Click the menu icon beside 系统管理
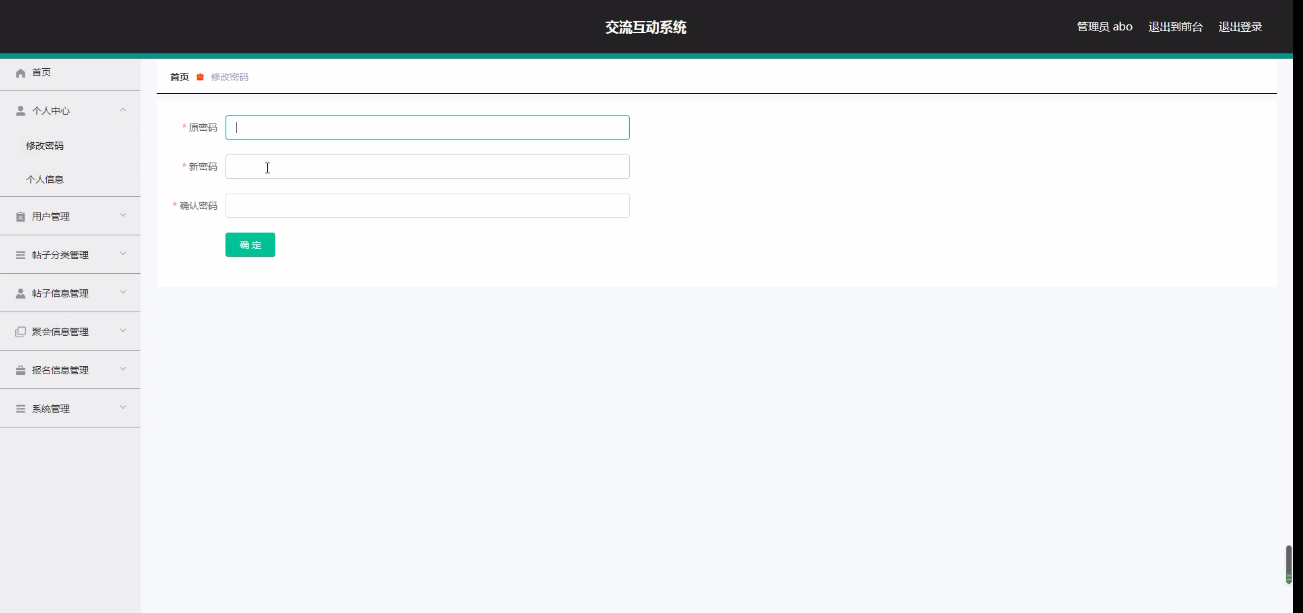 (20, 409)
